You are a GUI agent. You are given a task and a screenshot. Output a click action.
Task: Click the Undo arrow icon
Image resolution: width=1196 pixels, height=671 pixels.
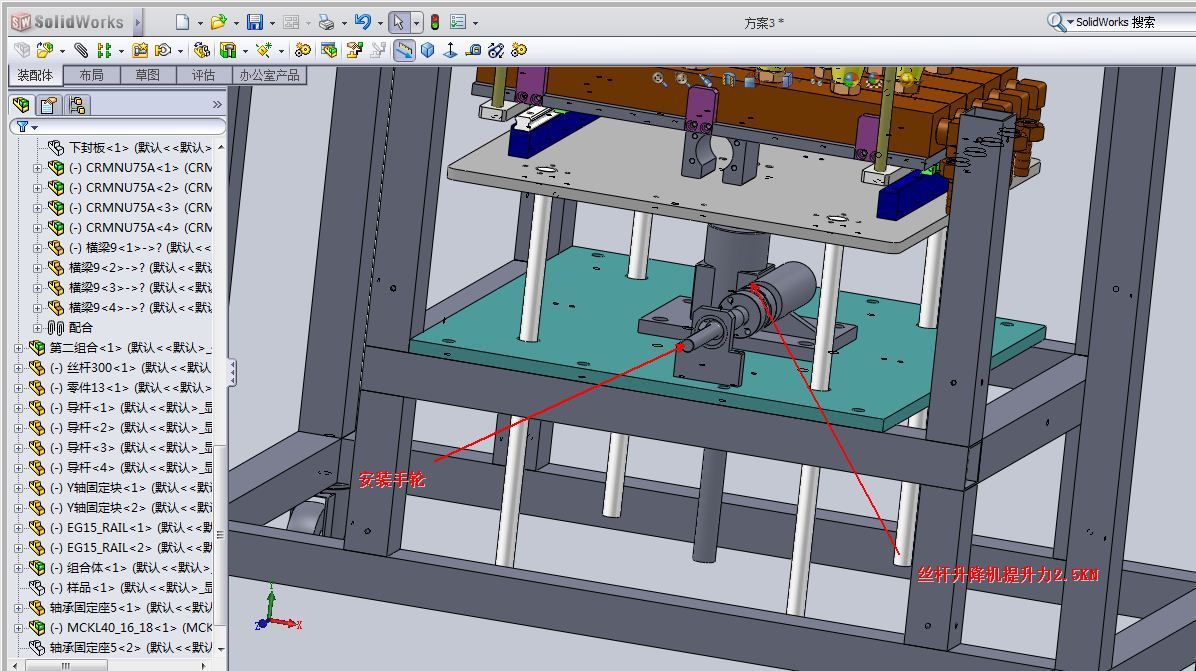pyautogui.click(x=362, y=22)
